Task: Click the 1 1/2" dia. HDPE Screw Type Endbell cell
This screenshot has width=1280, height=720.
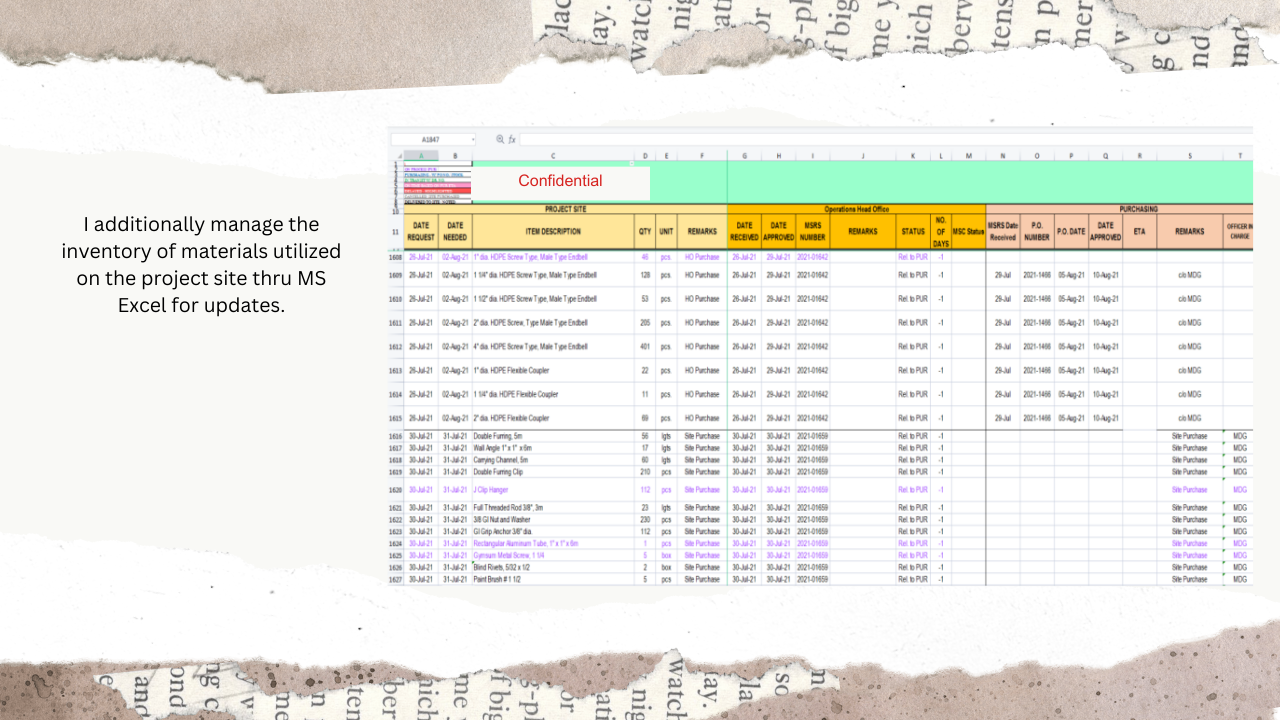Action: pyautogui.click(x=553, y=299)
